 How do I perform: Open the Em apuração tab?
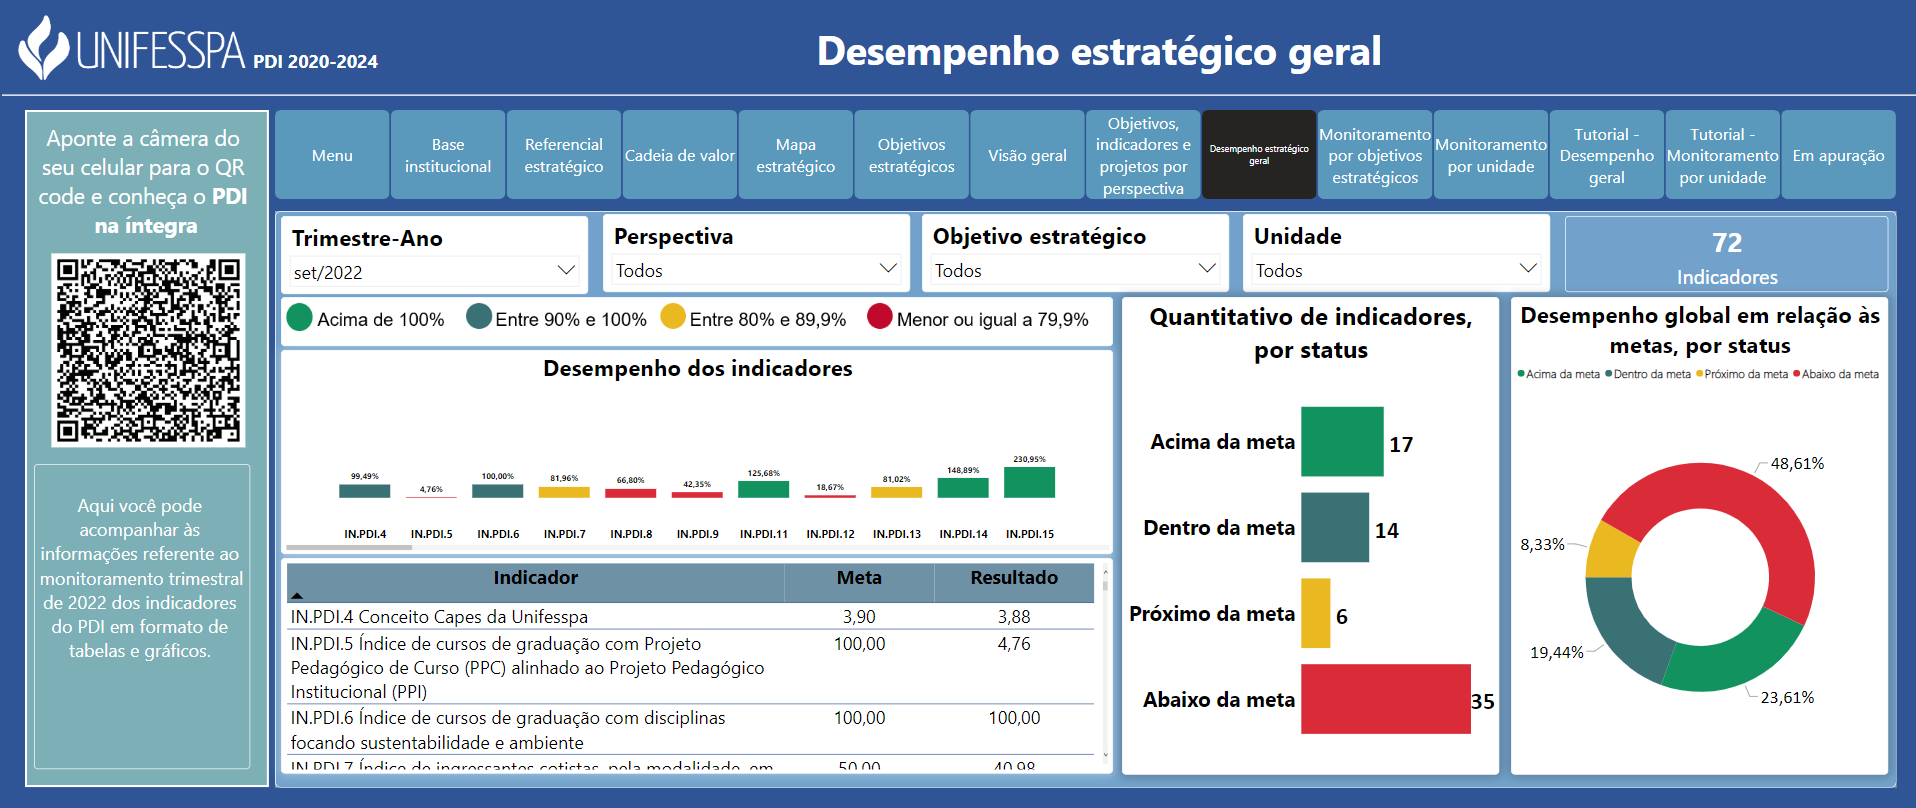(x=1839, y=155)
